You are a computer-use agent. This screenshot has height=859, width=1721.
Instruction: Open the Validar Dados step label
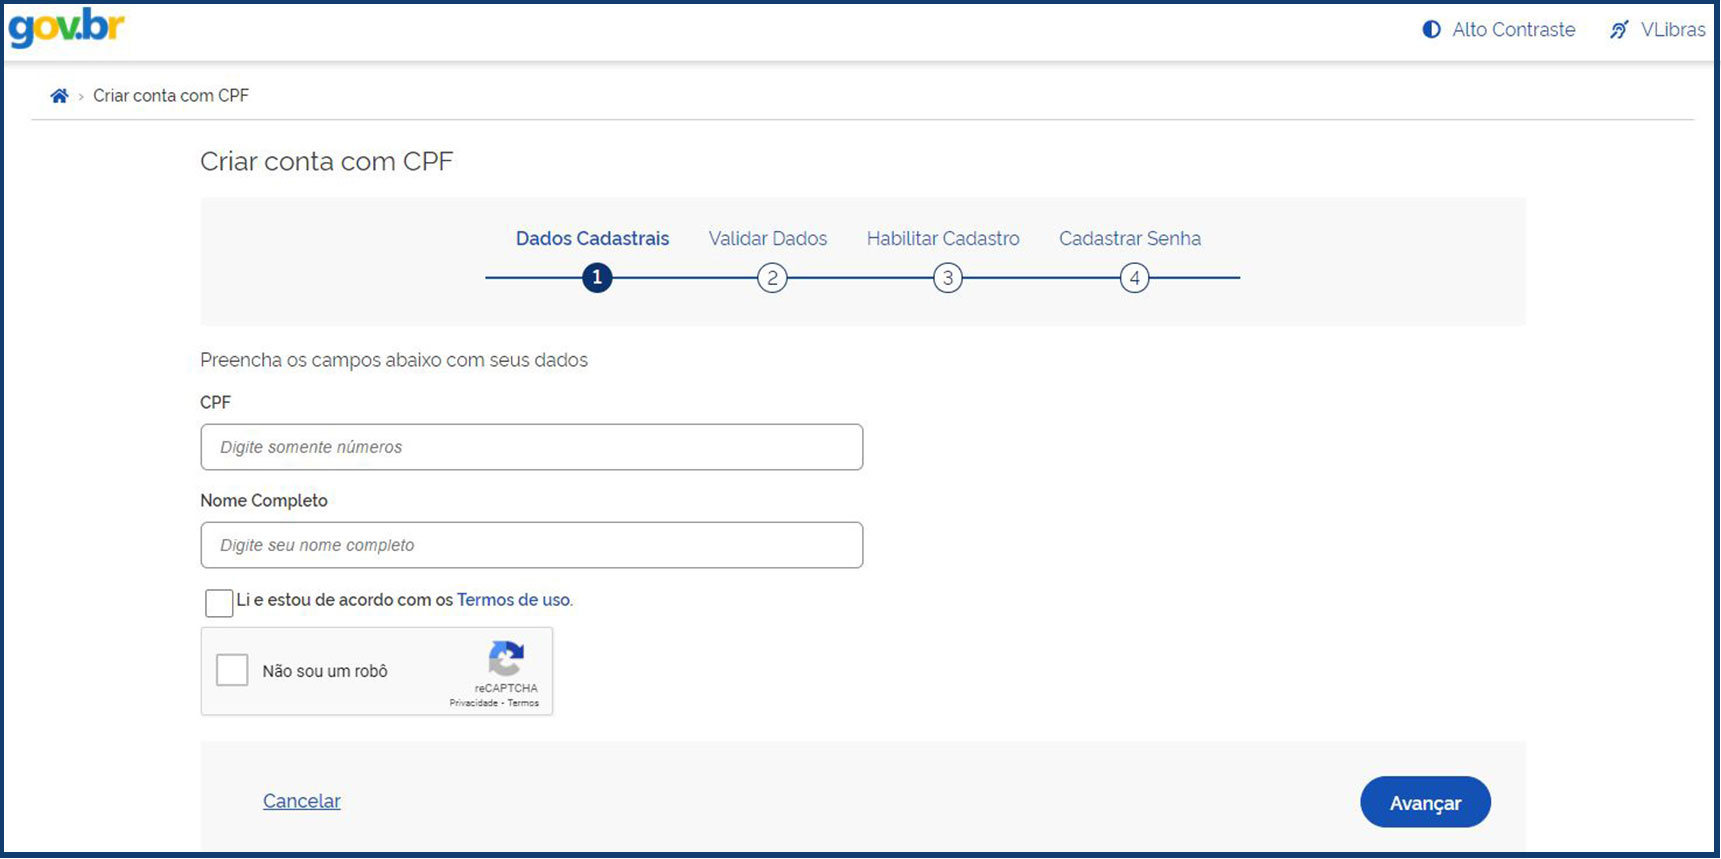768,239
